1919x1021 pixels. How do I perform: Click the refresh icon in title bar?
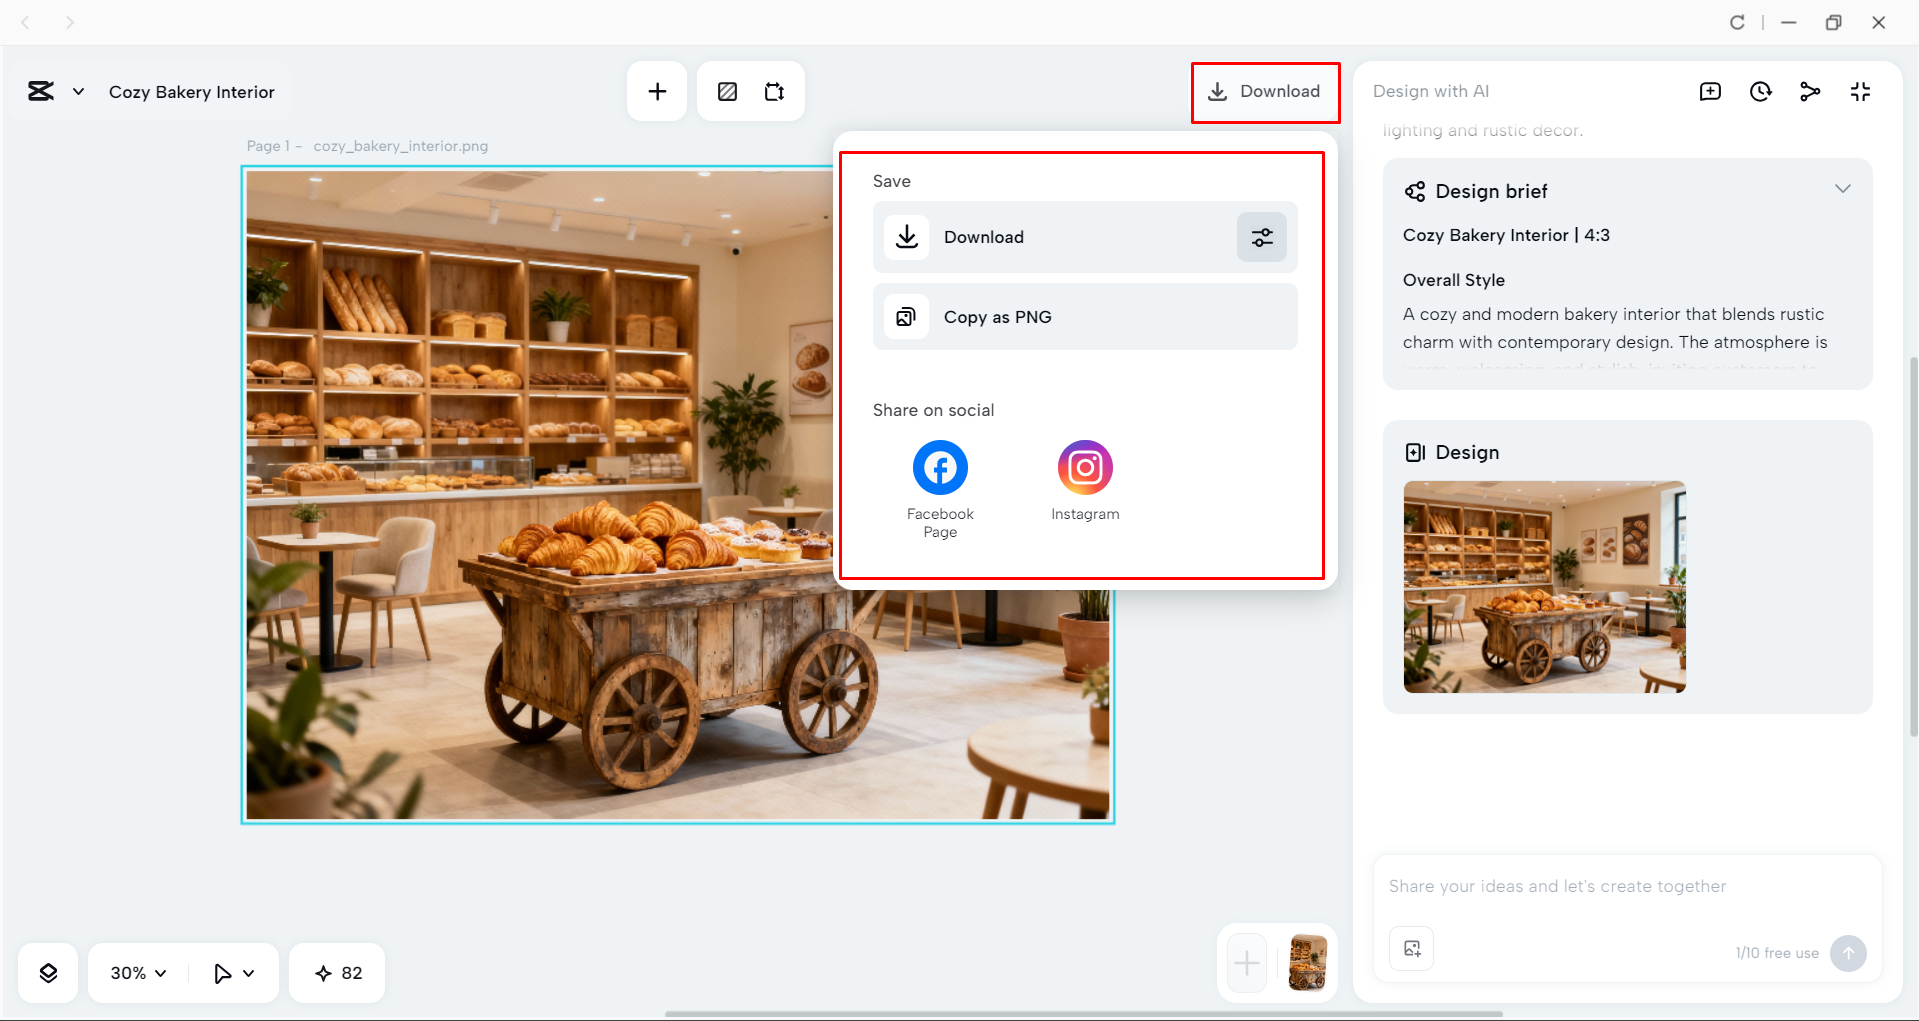(1737, 22)
